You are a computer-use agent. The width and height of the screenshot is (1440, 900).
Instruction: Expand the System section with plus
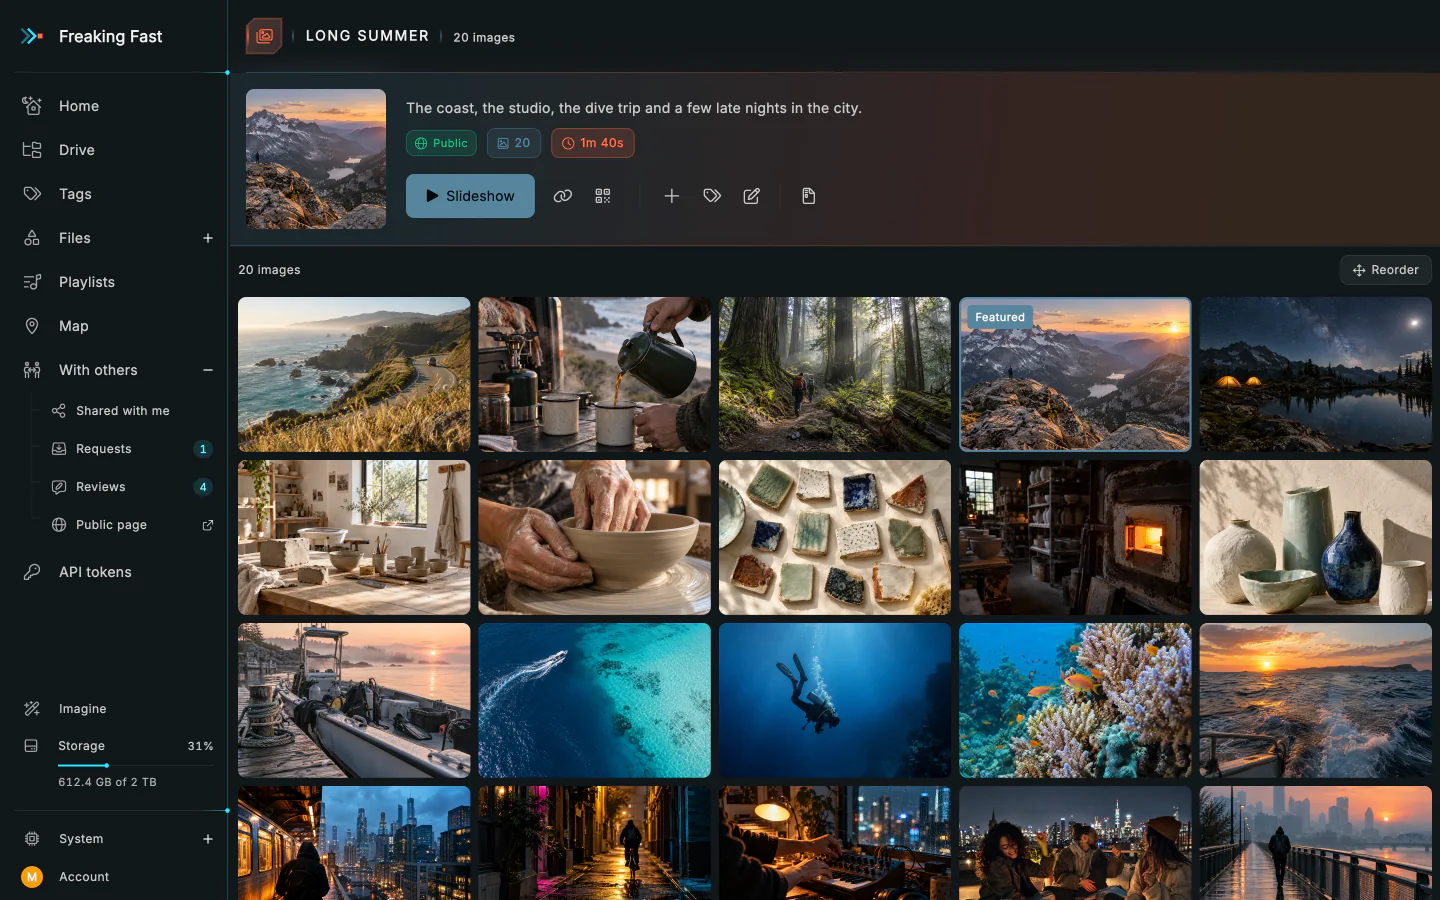[208, 839]
